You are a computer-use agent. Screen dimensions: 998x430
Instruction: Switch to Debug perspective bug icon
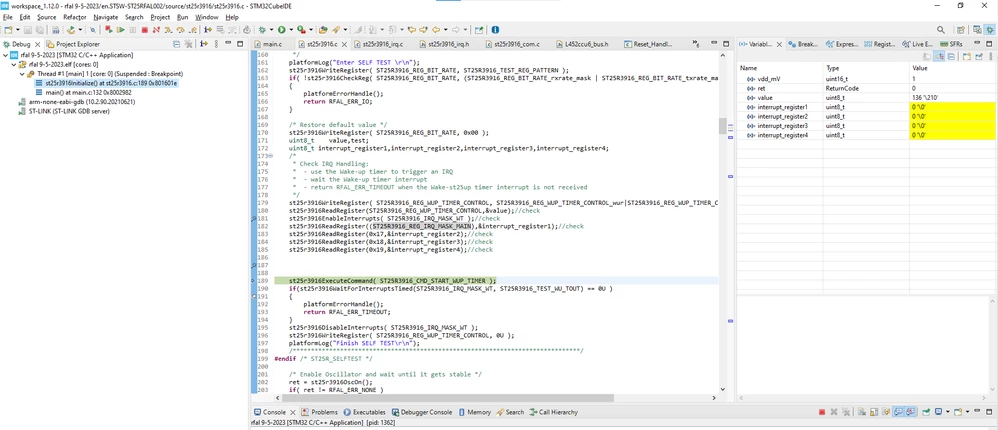(x=989, y=29)
